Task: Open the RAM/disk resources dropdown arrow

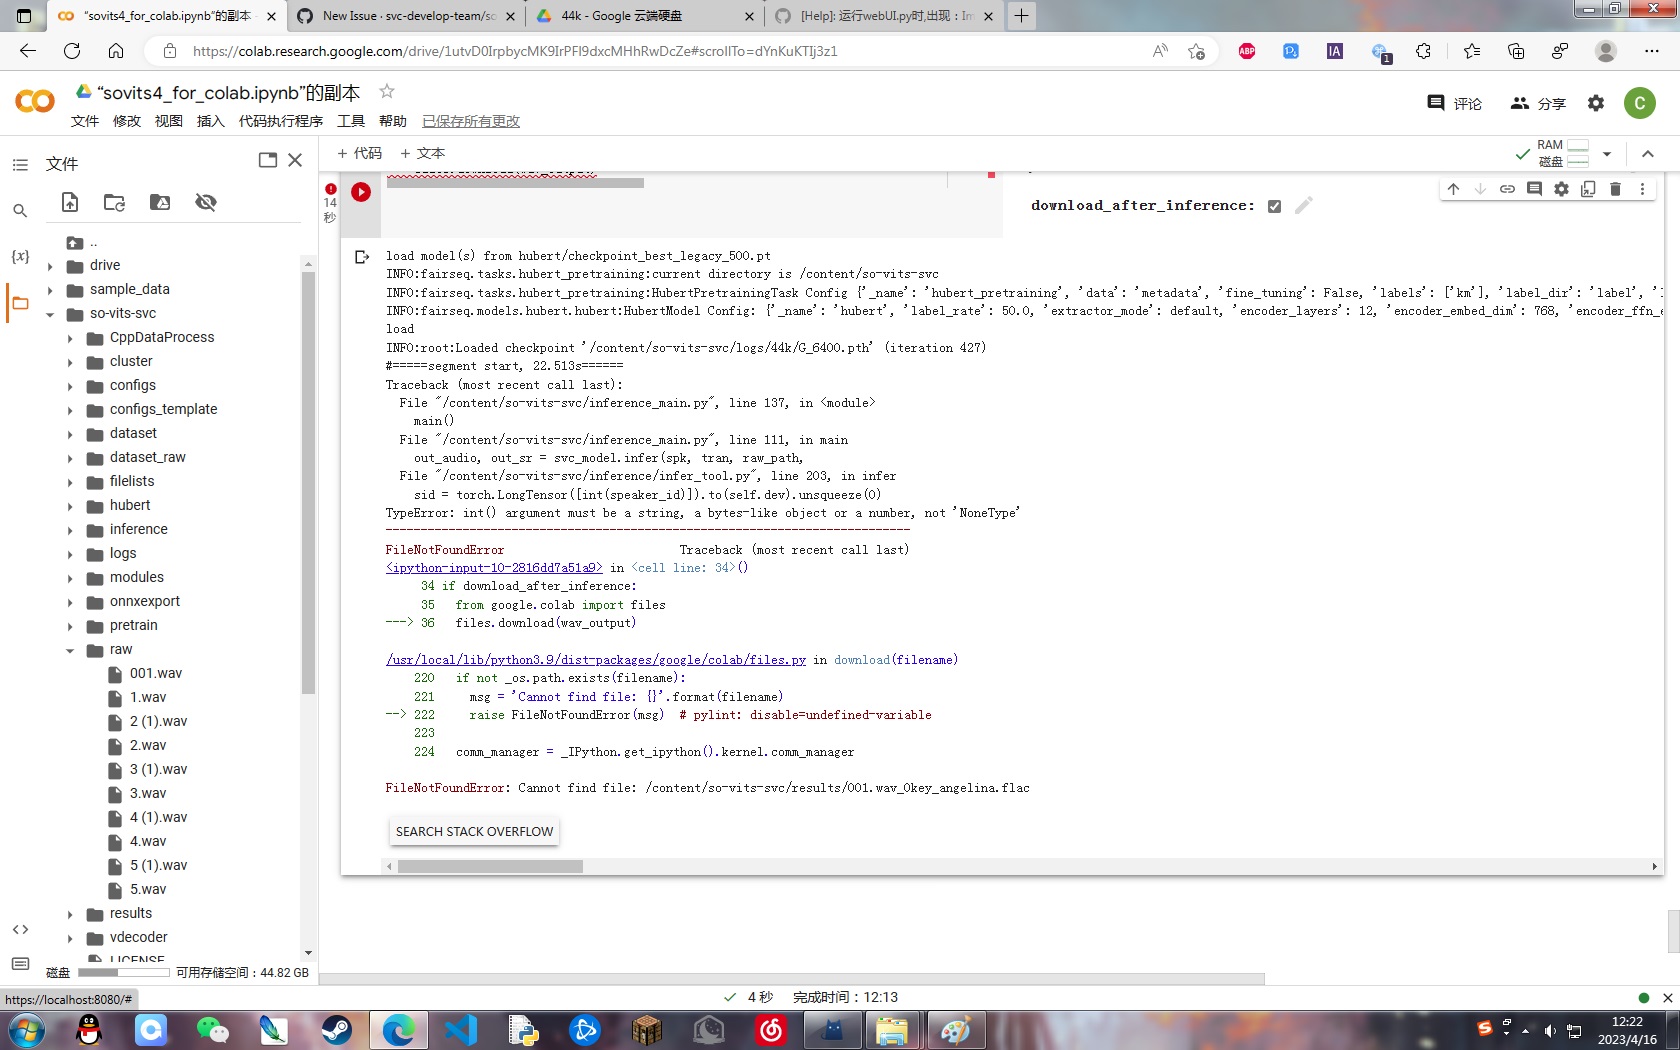Action: tap(1607, 153)
